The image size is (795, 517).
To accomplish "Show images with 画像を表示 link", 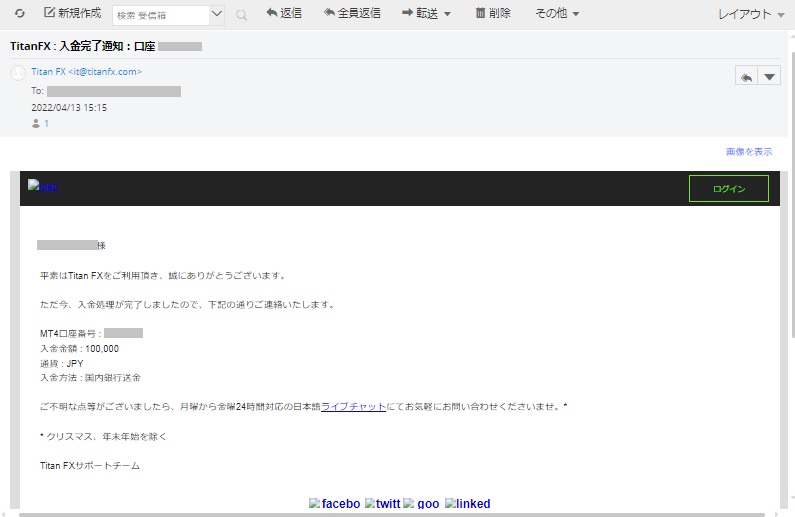I will 749,152.
